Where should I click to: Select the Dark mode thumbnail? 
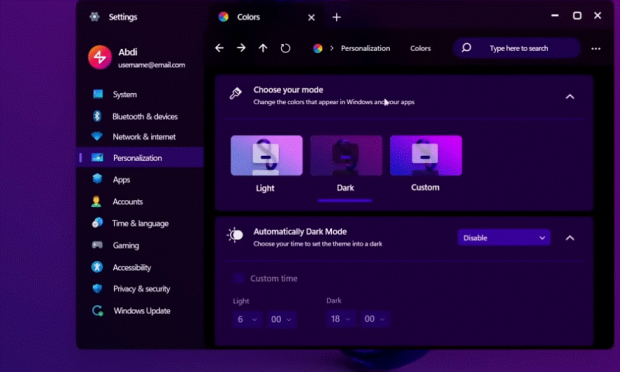(346, 155)
